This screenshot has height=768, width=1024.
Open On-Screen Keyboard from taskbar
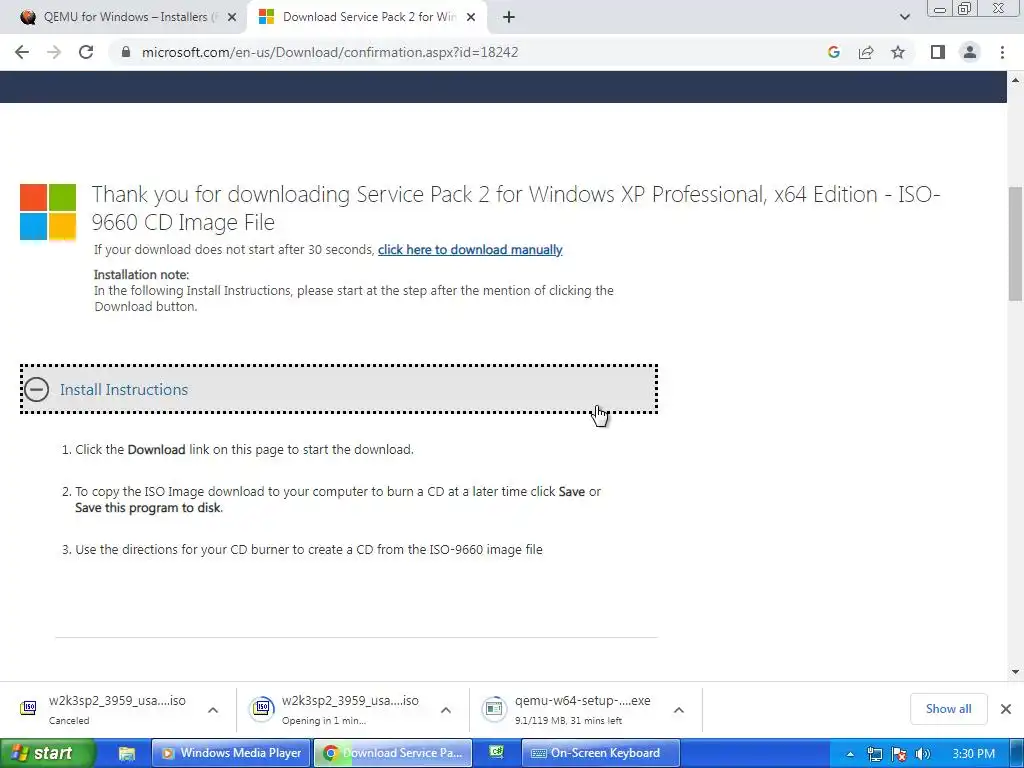601,753
